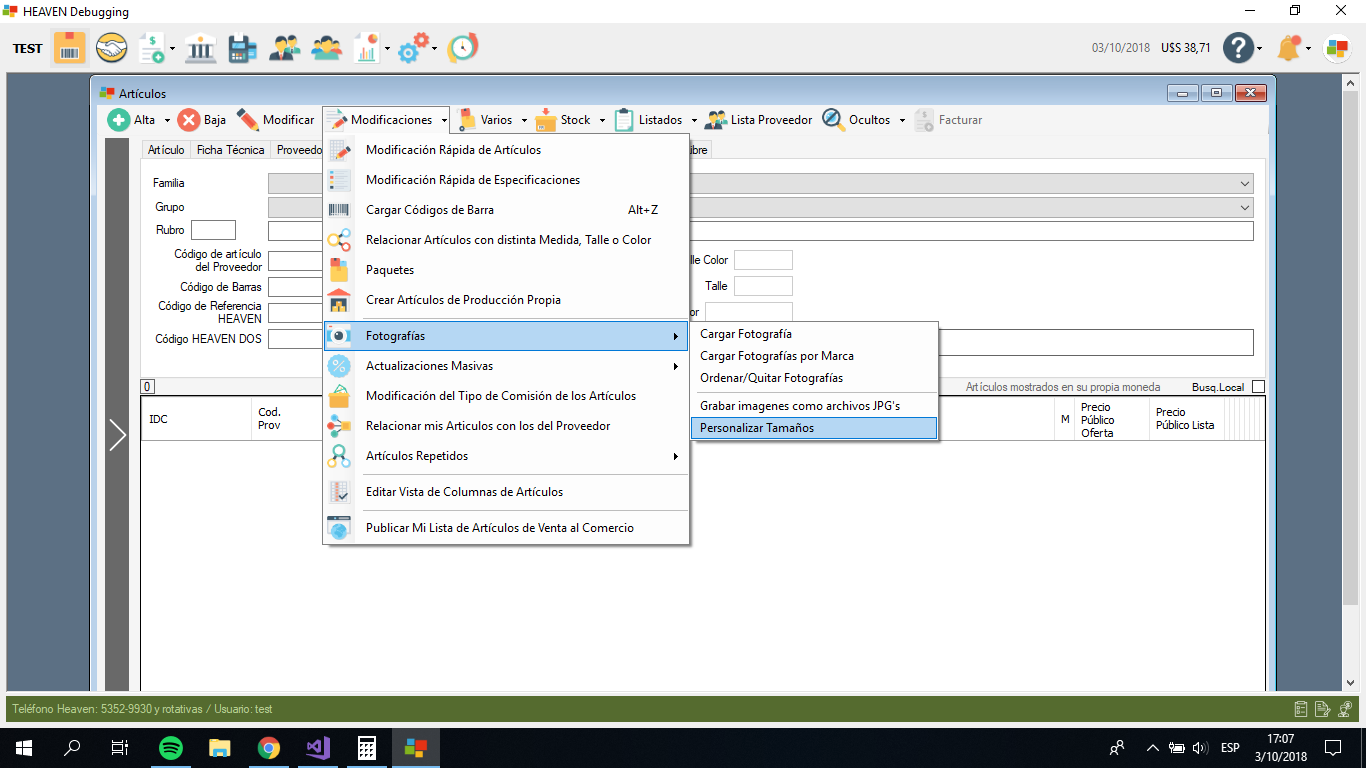Image resolution: width=1366 pixels, height=768 pixels.
Task: Expand the Varios dropdown
Action: tap(524, 120)
